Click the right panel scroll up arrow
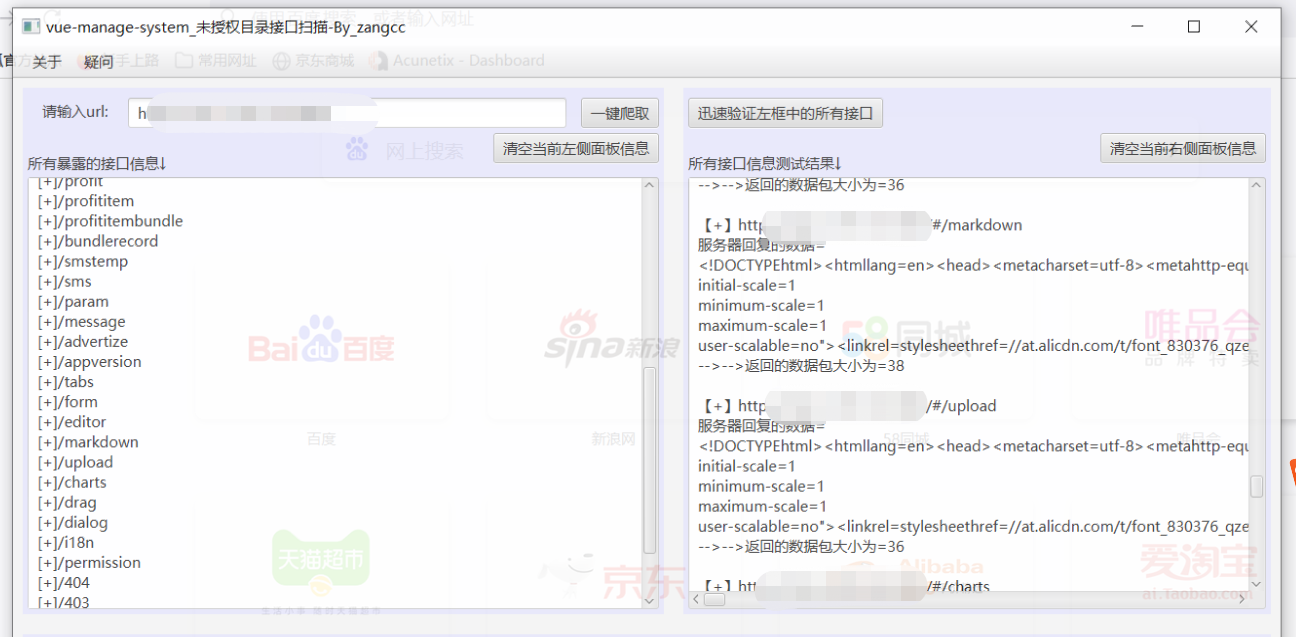Viewport: 1296px width, 637px height. tap(1257, 186)
